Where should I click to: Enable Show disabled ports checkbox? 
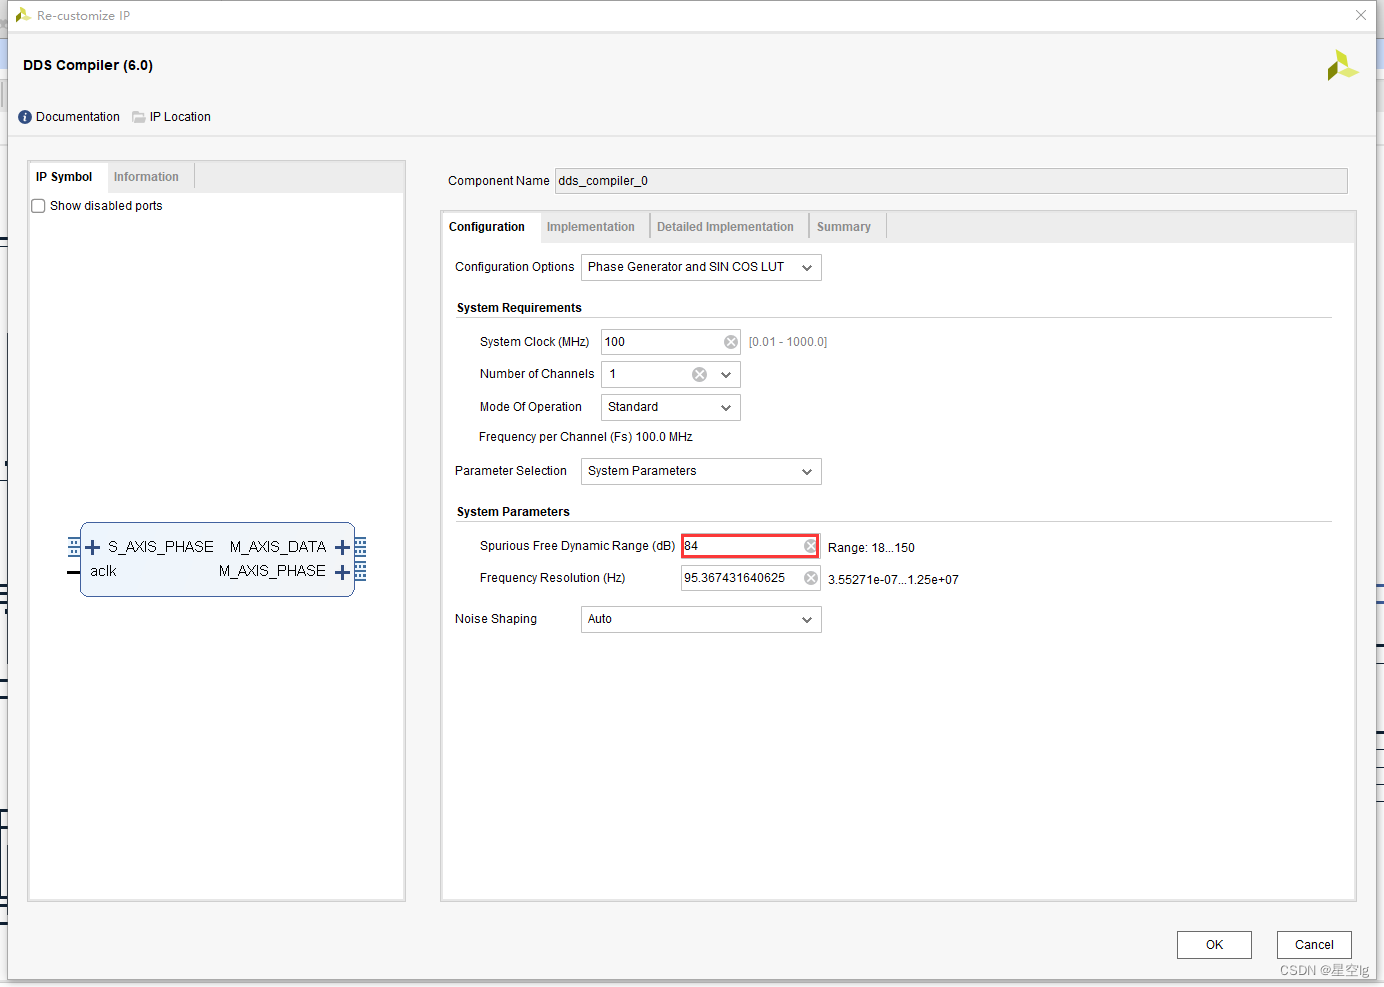coord(38,206)
